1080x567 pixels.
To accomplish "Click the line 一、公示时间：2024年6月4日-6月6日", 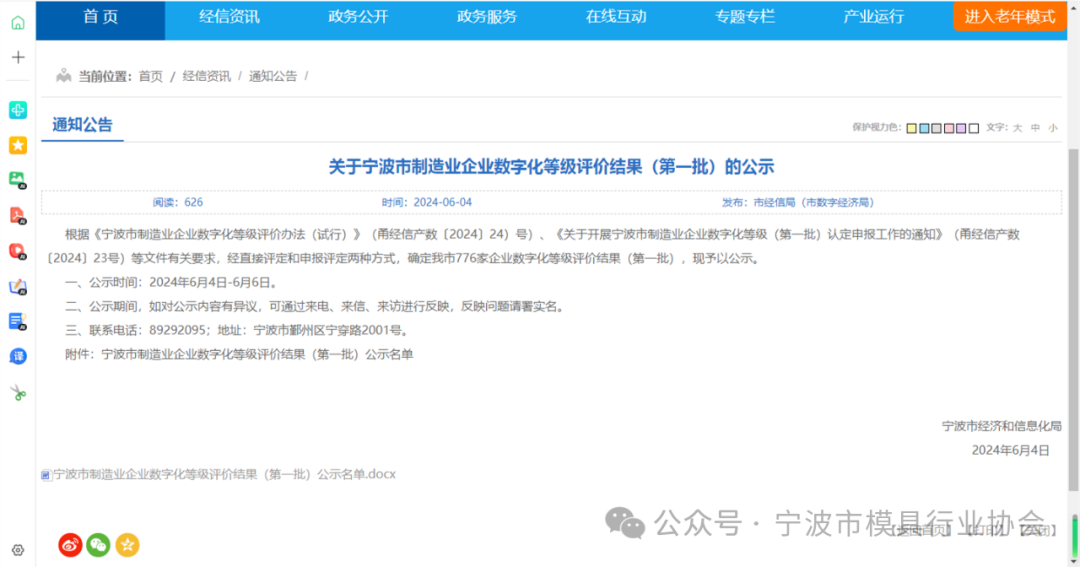I will [x=173, y=282].
